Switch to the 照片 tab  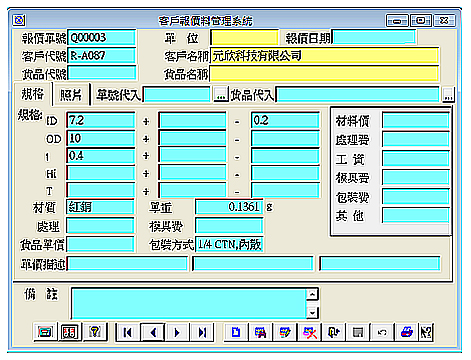click(71, 95)
